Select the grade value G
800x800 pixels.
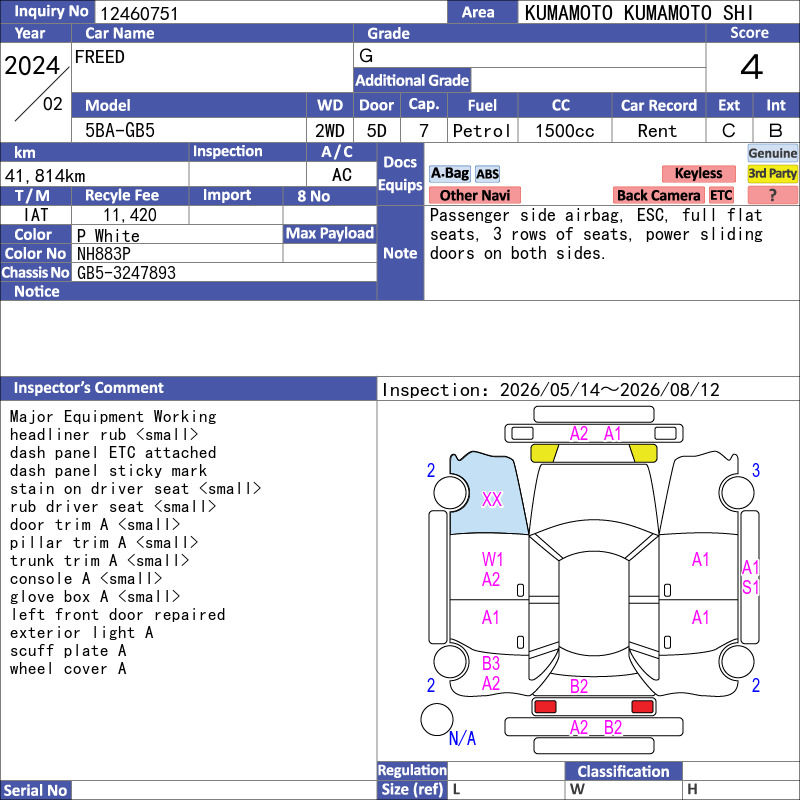tap(366, 56)
